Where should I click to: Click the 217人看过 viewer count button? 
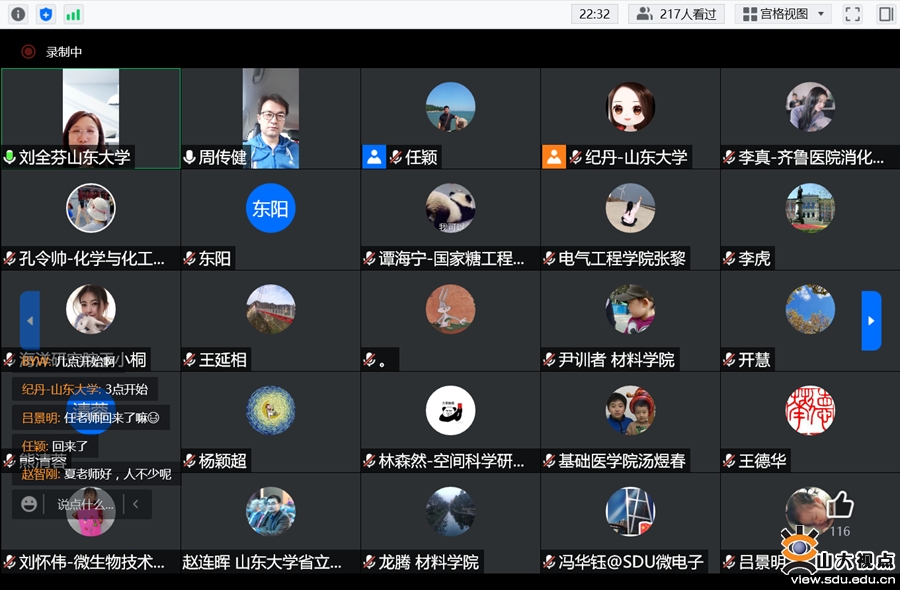point(677,14)
